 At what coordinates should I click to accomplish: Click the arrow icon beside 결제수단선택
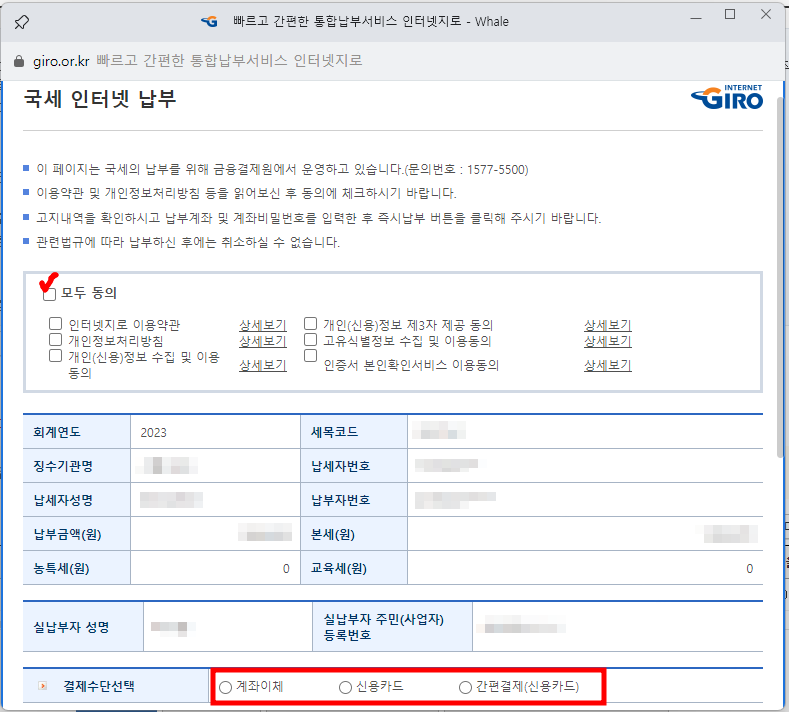click(43, 686)
